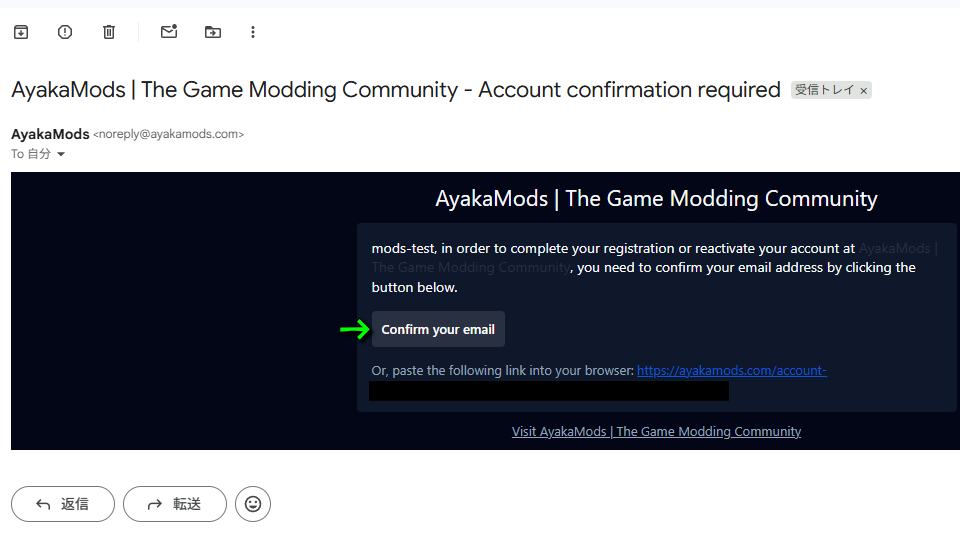Click the noreply@ayakamods.com sender address
The image size is (960, 540).
(168, 134)
